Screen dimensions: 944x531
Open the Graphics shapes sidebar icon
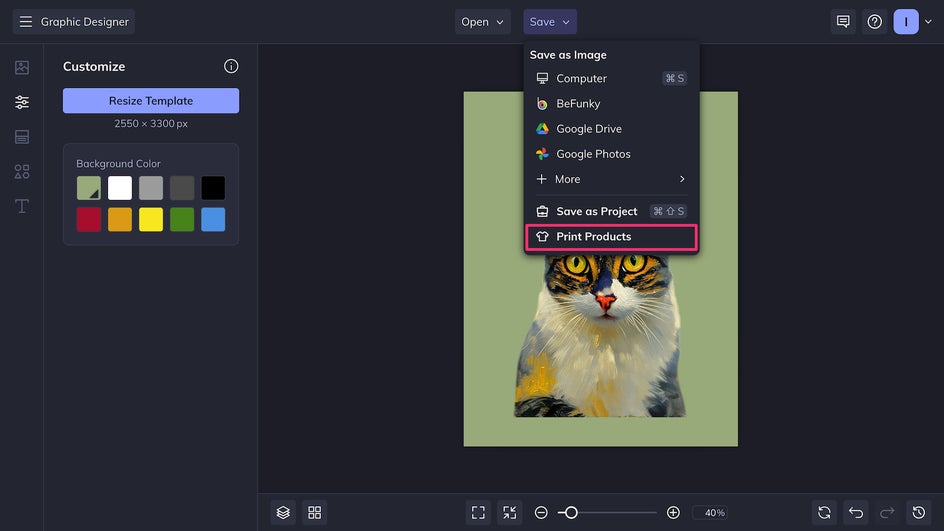(22, 172)
